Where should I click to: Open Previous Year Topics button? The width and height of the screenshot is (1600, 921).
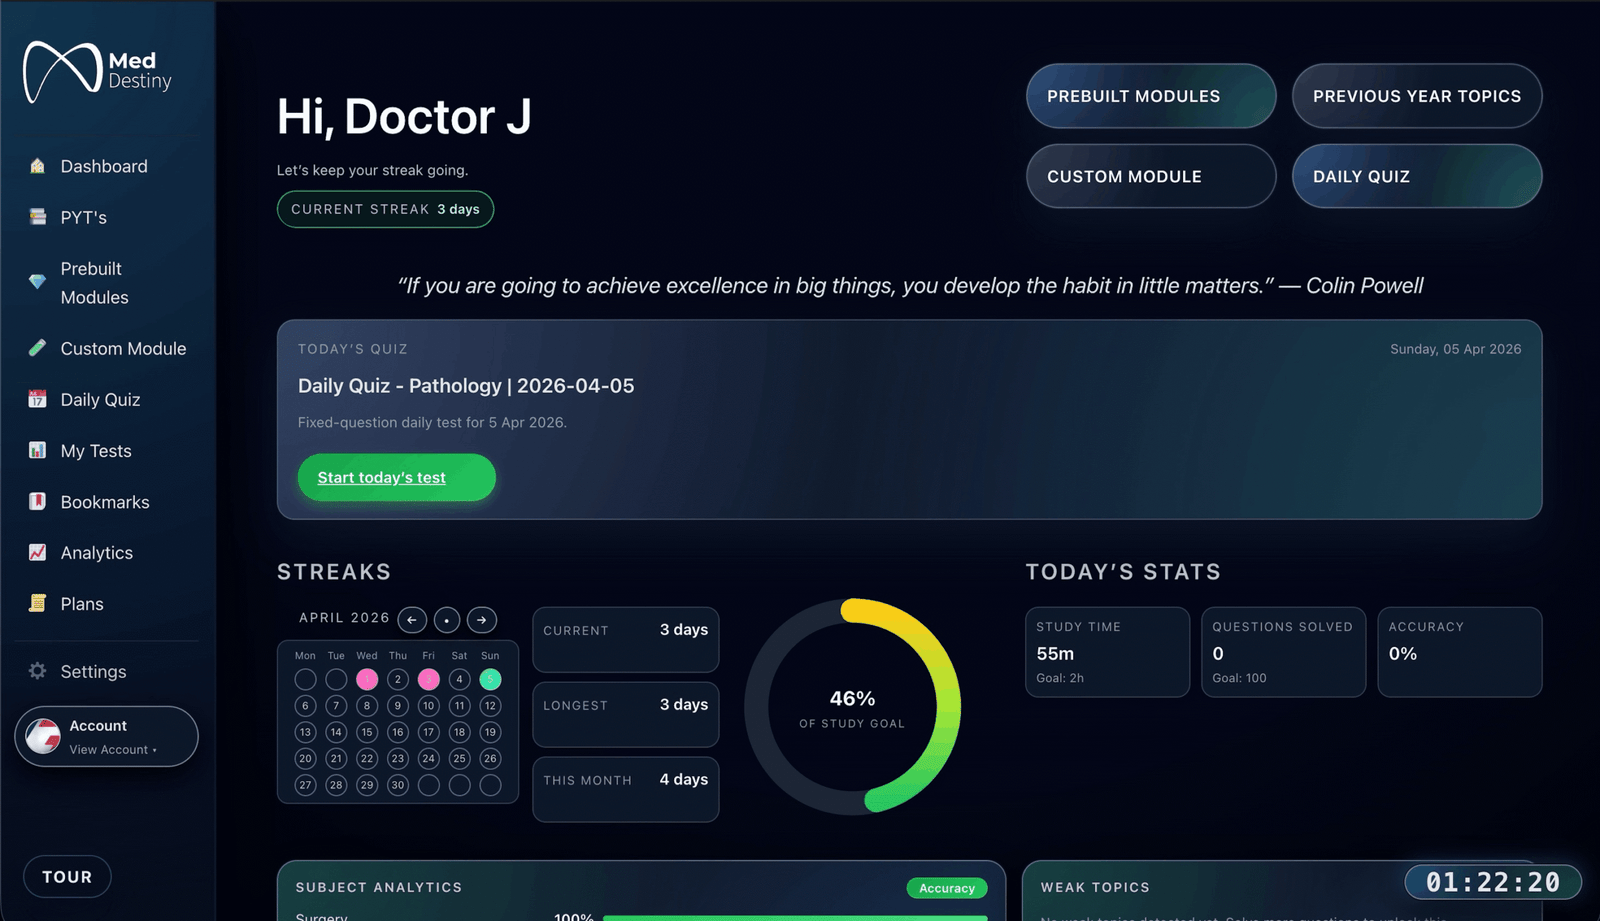(1416, 96)
